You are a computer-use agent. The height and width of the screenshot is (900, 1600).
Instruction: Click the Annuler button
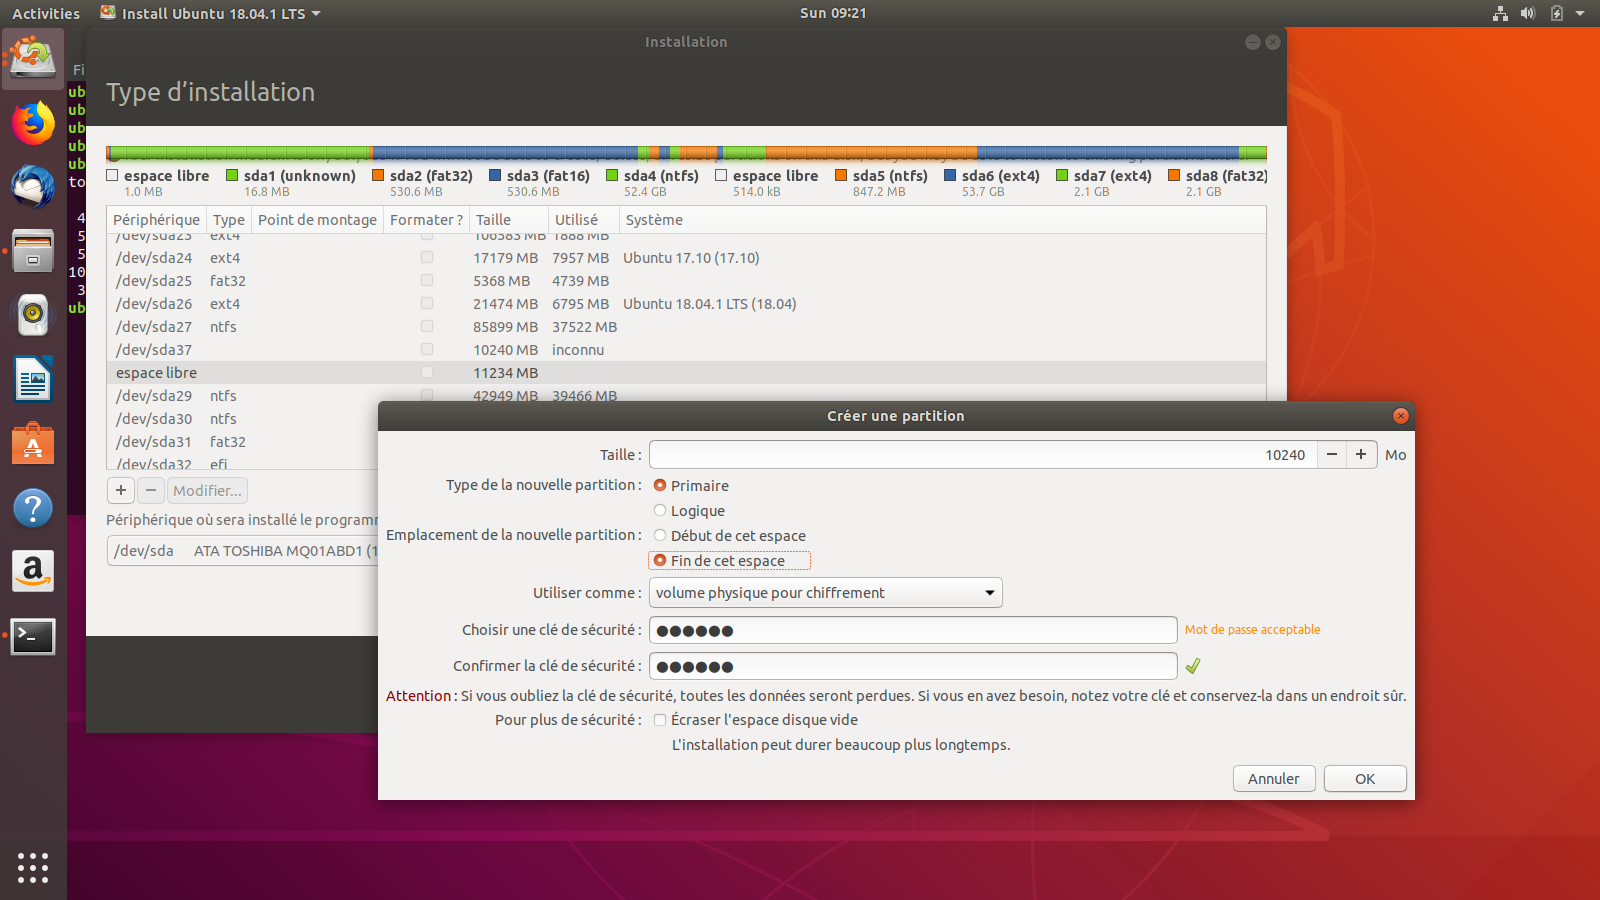click(x=1273, y=779)
